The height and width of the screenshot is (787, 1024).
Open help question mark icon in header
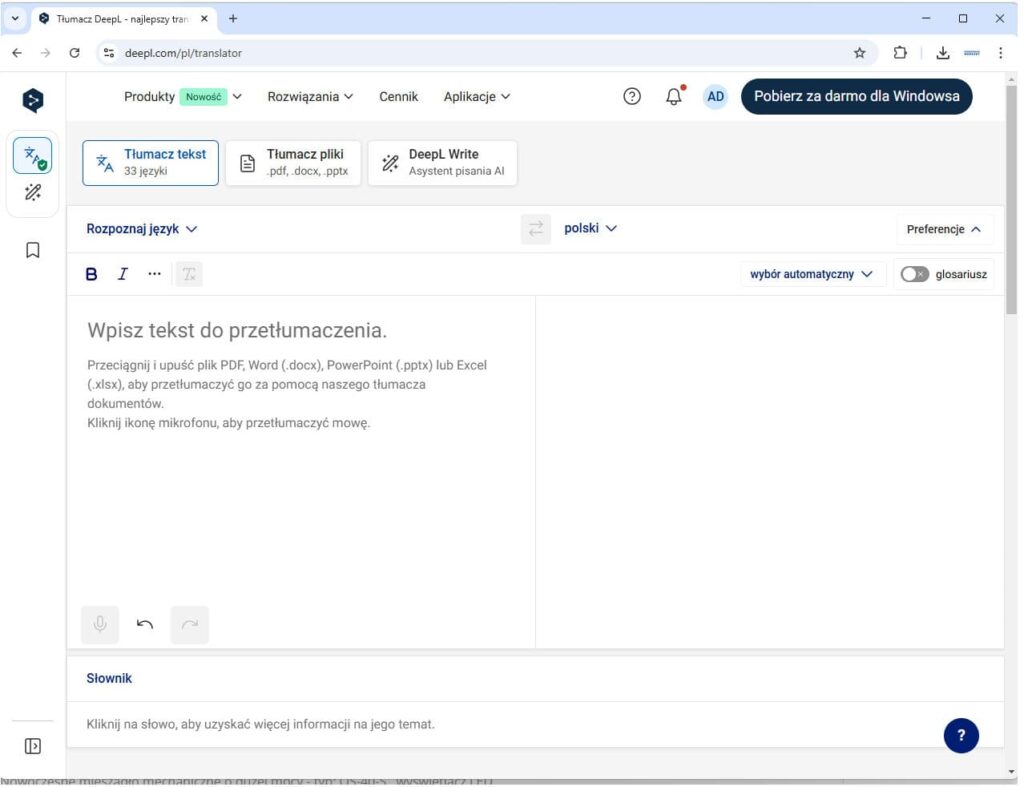[632, 97]
